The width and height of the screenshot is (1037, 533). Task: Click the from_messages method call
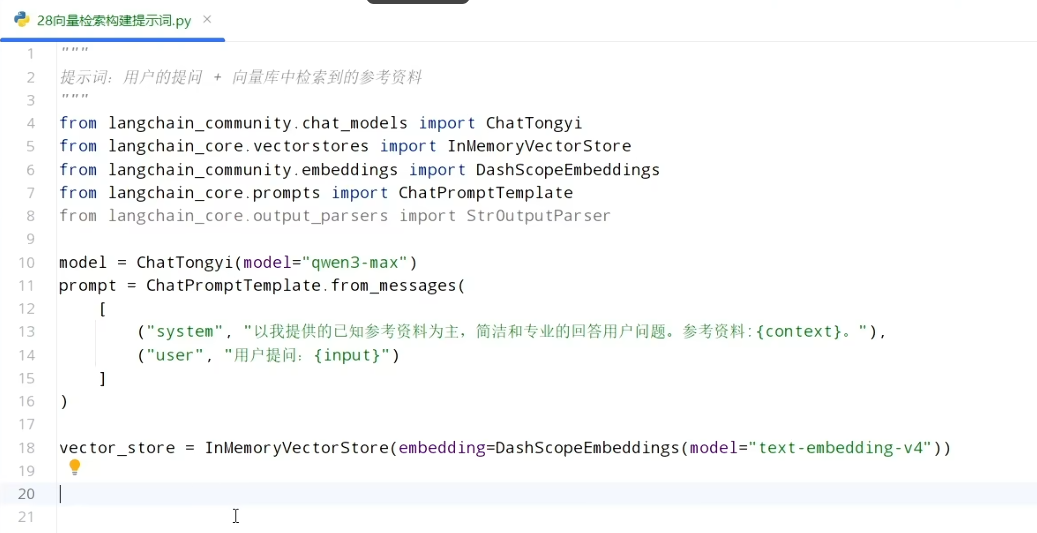[x=393, y=286]
